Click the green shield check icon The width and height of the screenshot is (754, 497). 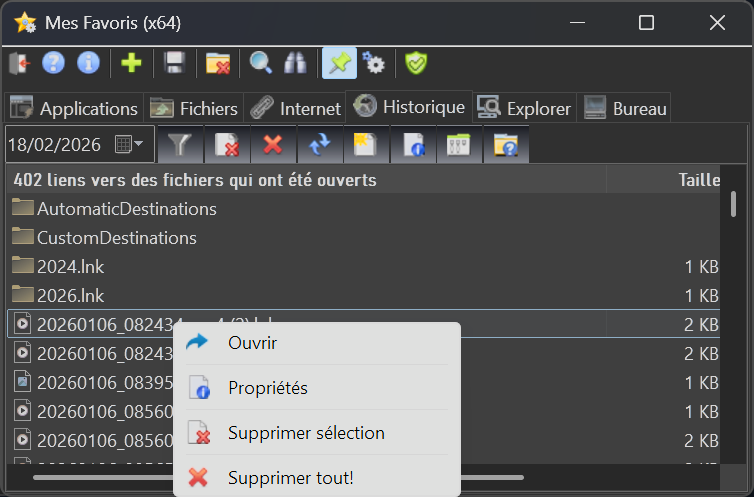tap(416, 64)
